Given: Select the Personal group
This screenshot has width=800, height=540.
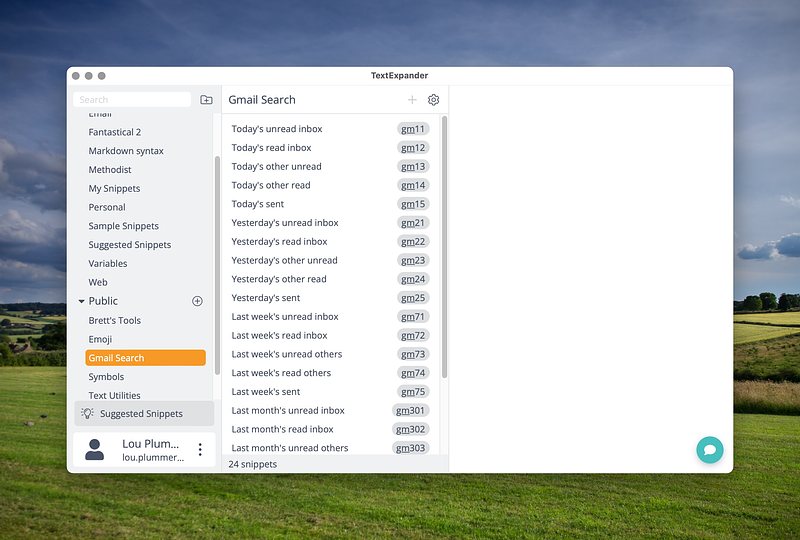Looking at the screenshot, I should pyautogui.click(x=107, y=207).
